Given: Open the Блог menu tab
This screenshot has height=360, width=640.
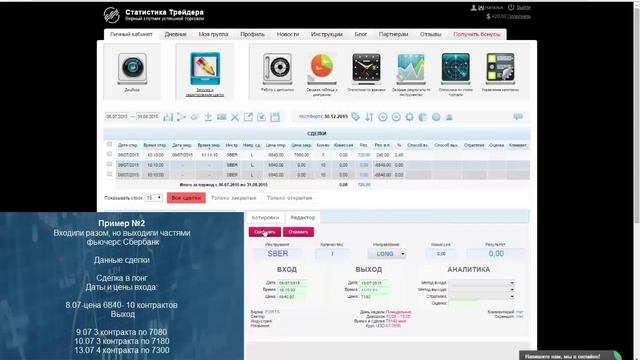Looking at the screenshot, I should point(360,34).
